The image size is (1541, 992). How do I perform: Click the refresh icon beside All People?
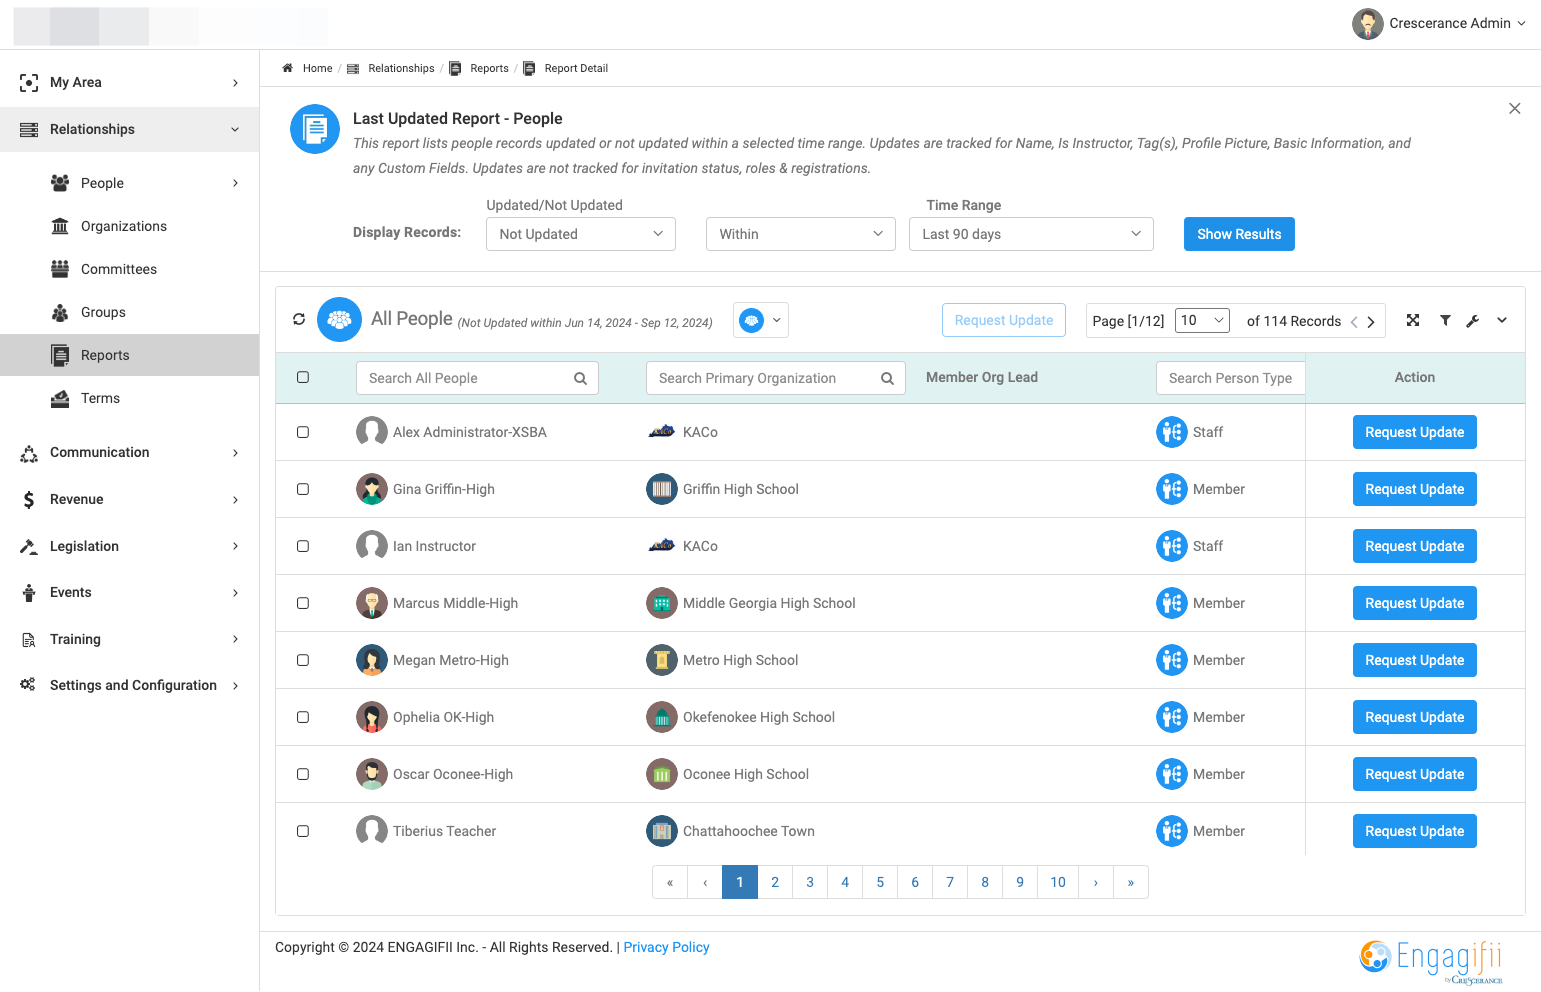pos(299,320)
